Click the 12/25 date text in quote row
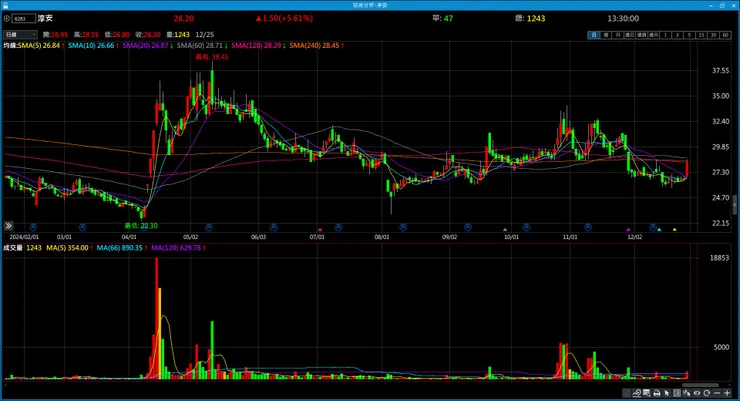The height and width of the screenshot is (401, 740). pos(204,34)
